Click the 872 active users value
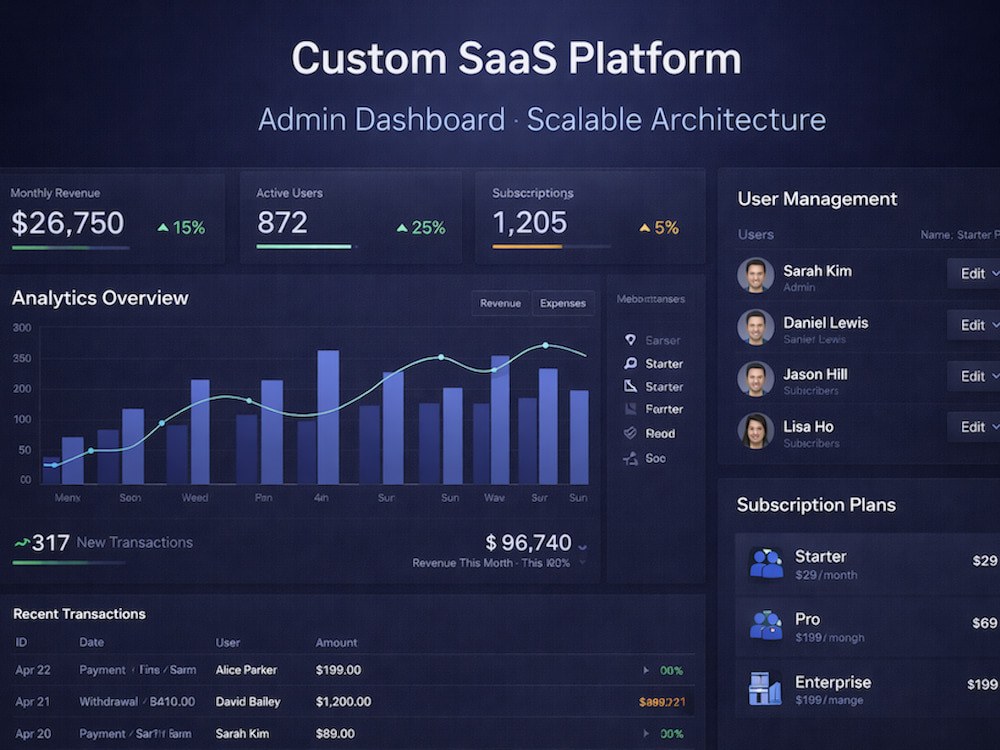The image size is (1000, 750). pyautogui.click(x=283, y=223)
